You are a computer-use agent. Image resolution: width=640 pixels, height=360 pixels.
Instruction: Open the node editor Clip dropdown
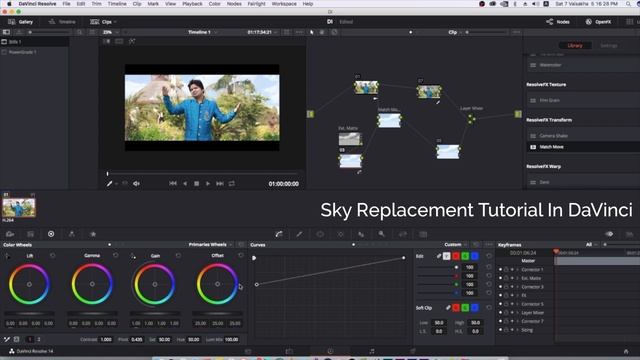pyautogui.click(x=460, y=32)
